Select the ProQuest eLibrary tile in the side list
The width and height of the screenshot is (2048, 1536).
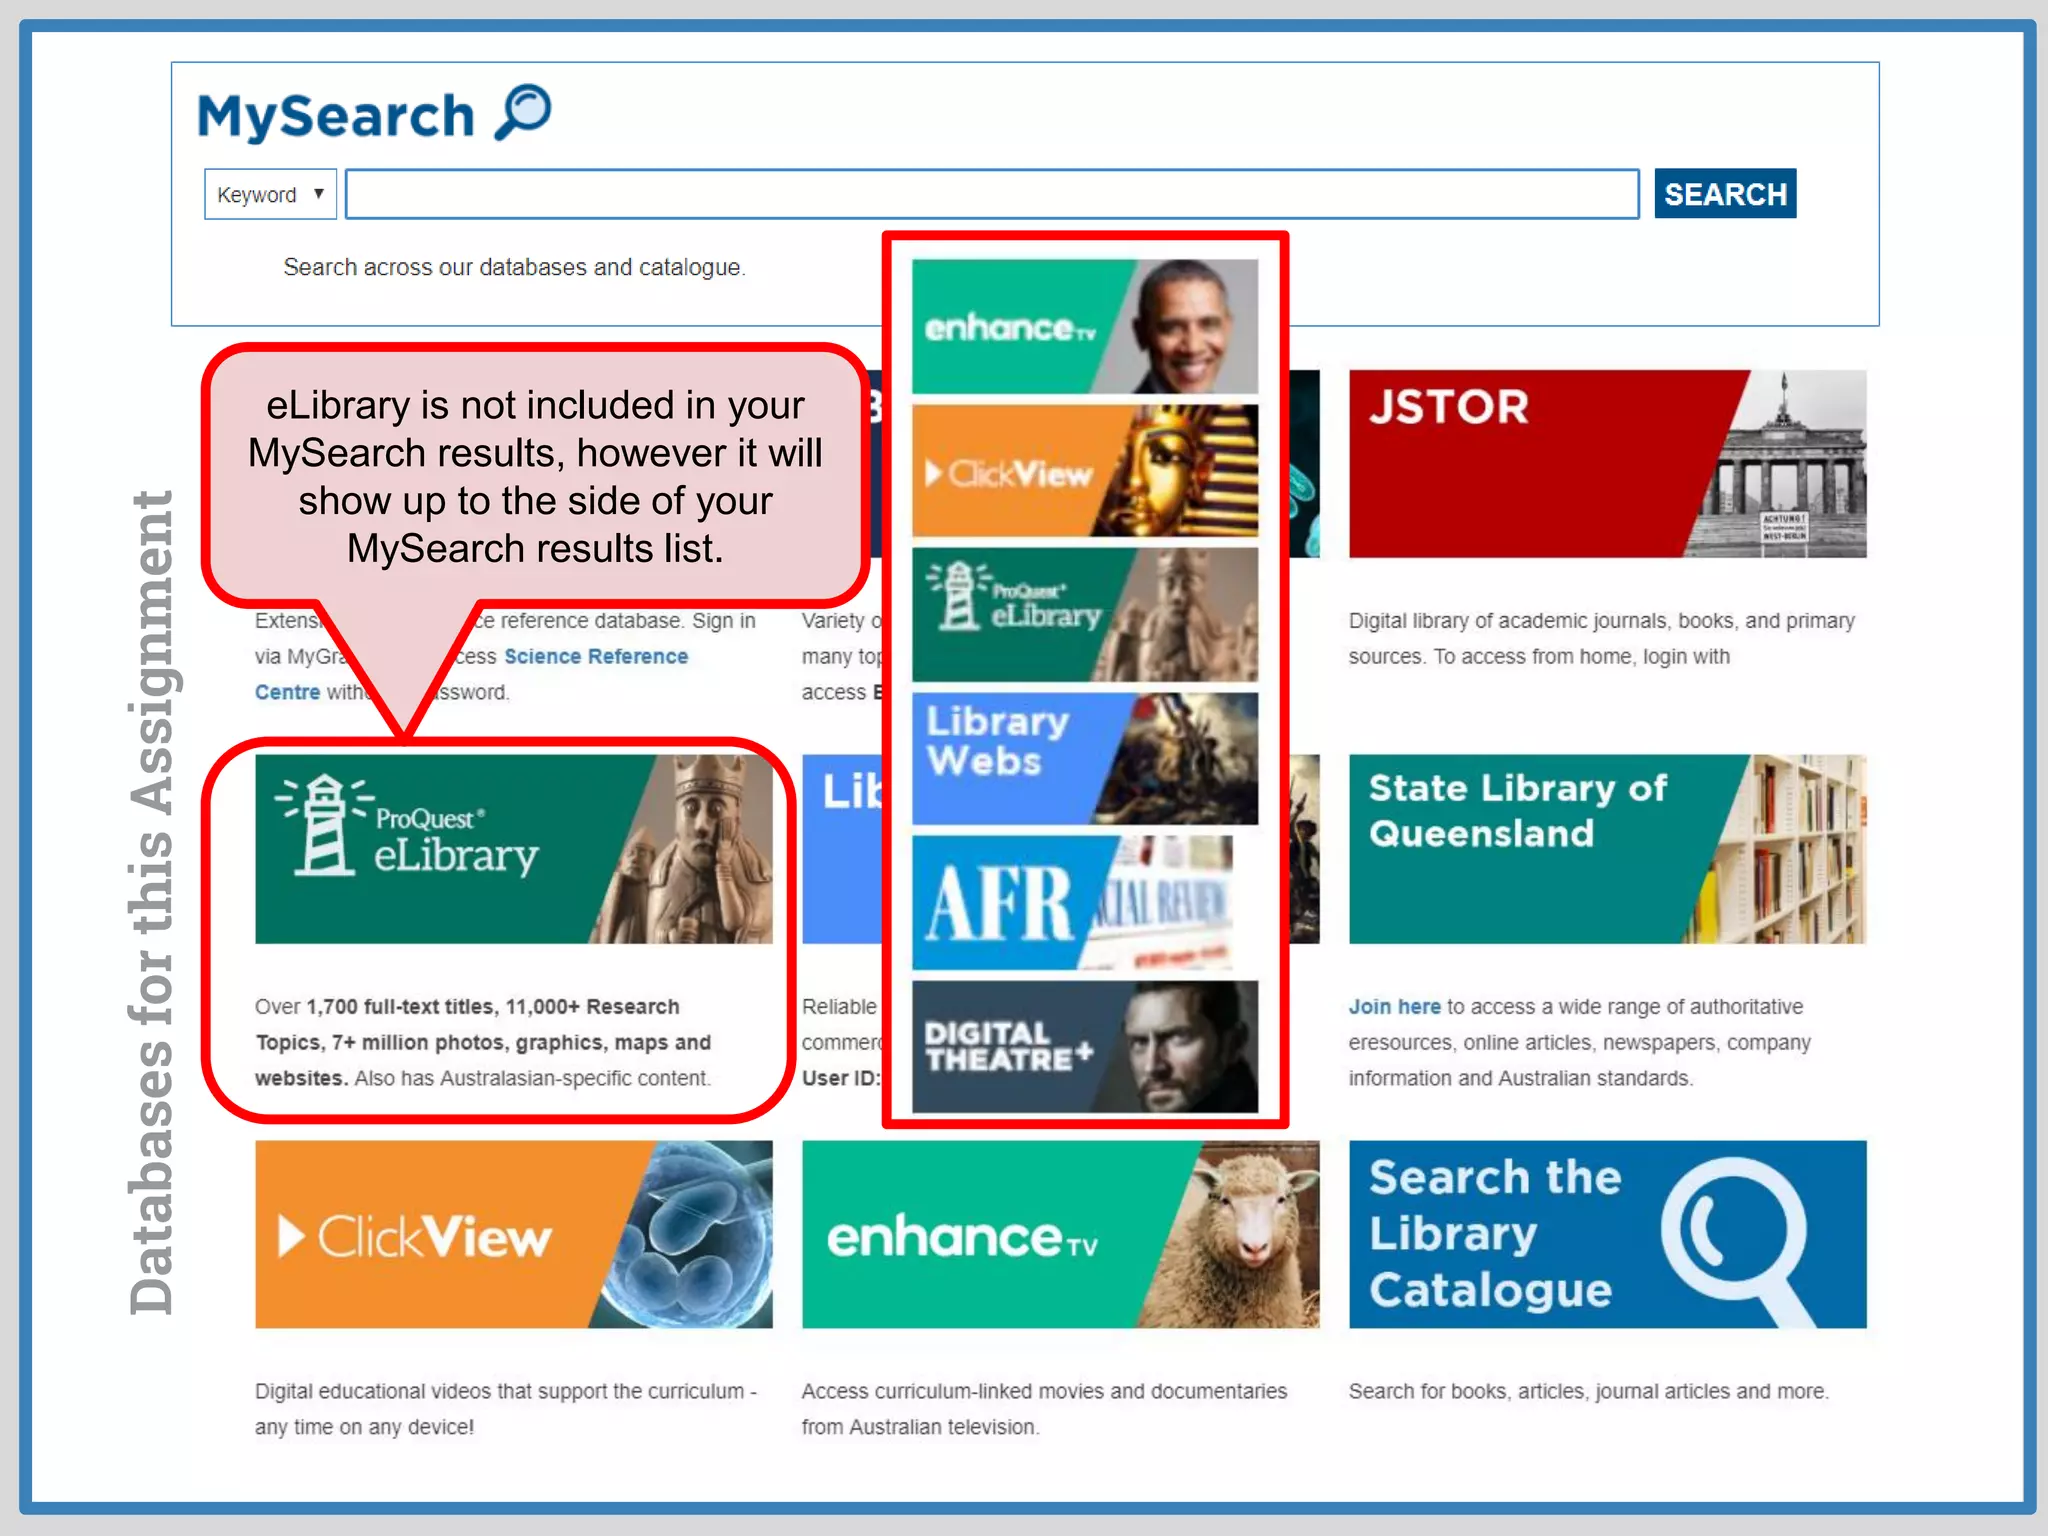(x=1085, y=615)
